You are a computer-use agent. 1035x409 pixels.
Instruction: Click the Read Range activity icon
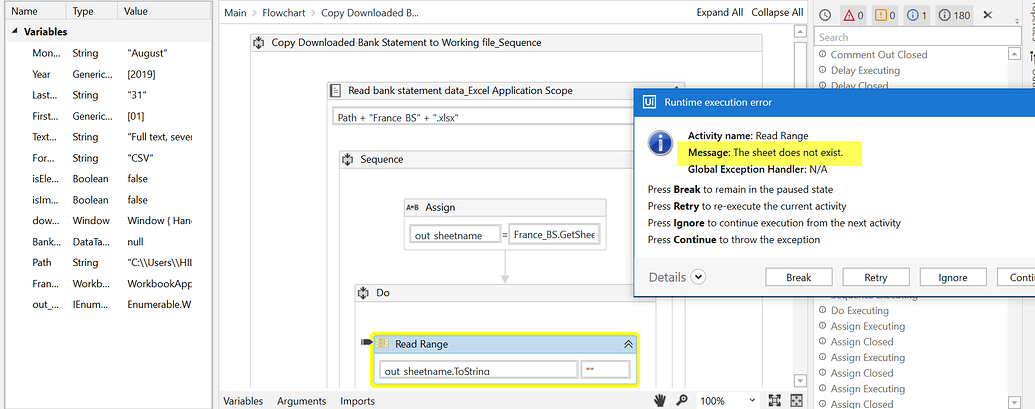pos(382,343)
